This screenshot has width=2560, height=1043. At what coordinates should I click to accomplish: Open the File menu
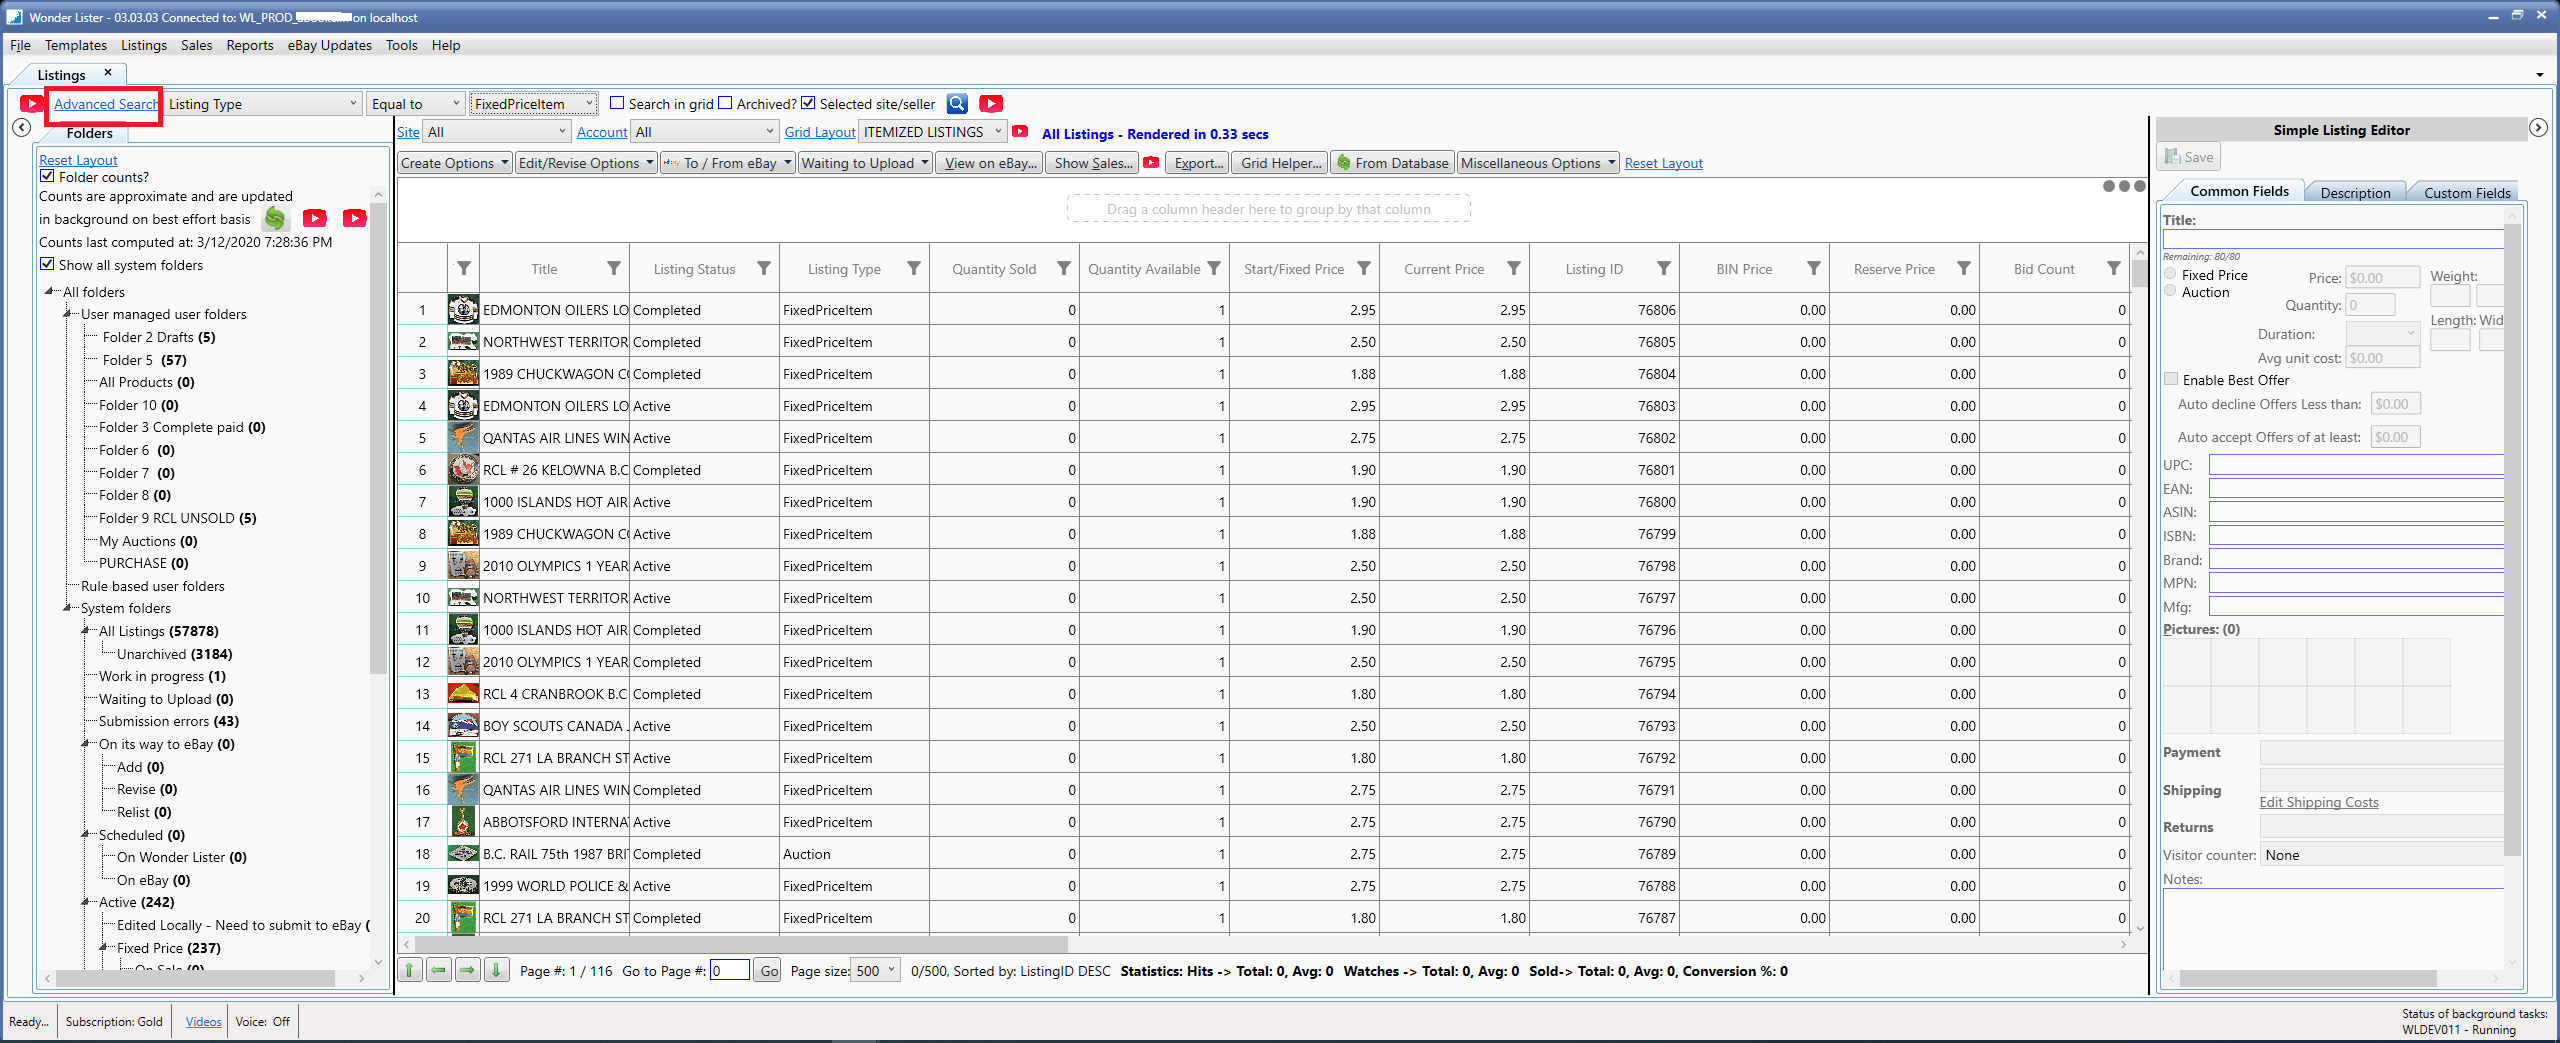(20, 45)
